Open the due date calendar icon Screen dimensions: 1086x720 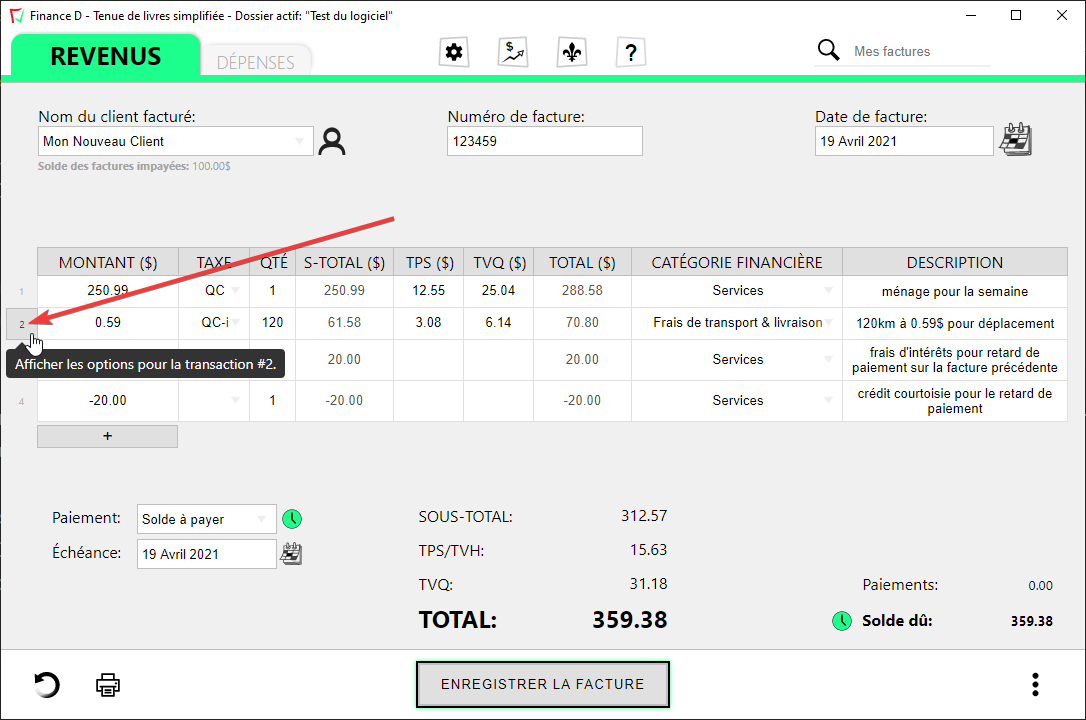coord(291,553)
